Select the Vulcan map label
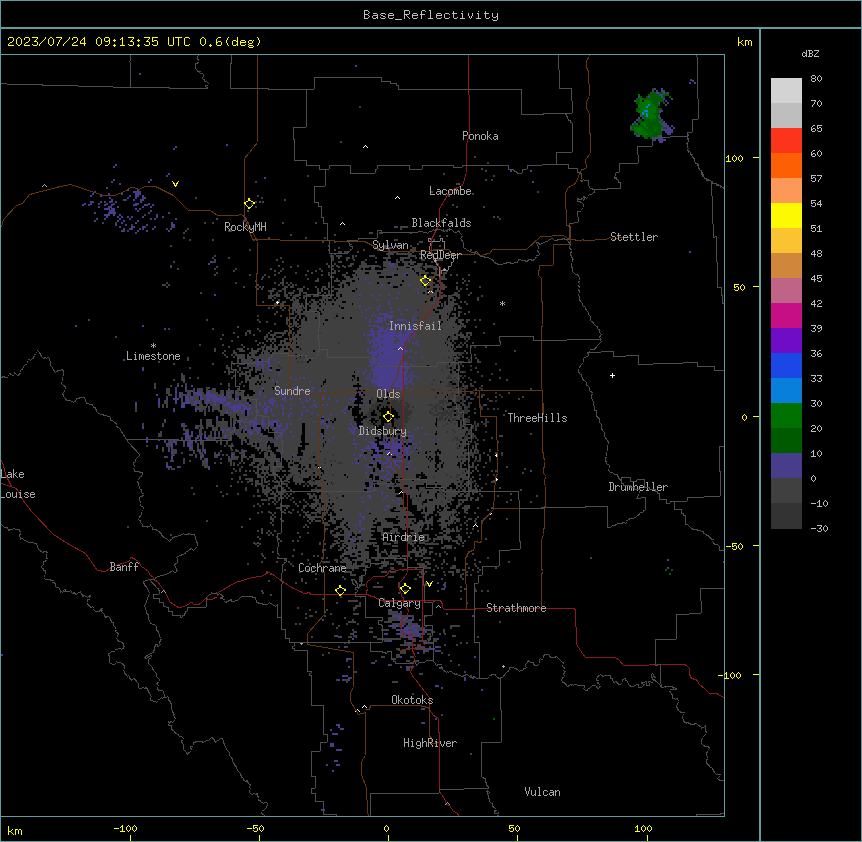The image size is (862, 842). 542,792
